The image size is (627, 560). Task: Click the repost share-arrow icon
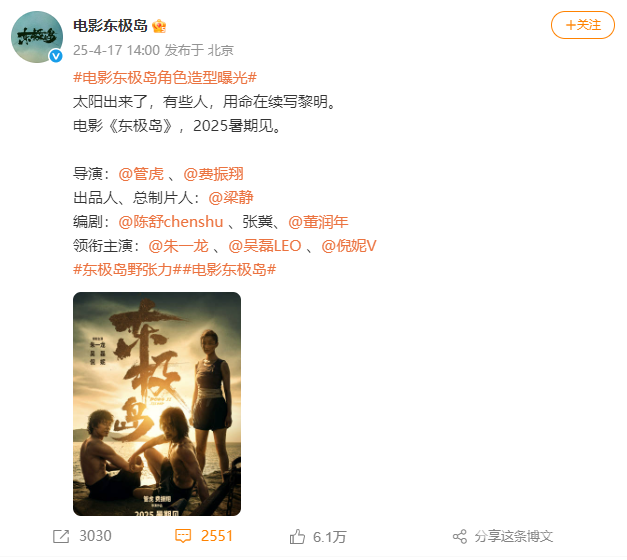tap(61, 537)
